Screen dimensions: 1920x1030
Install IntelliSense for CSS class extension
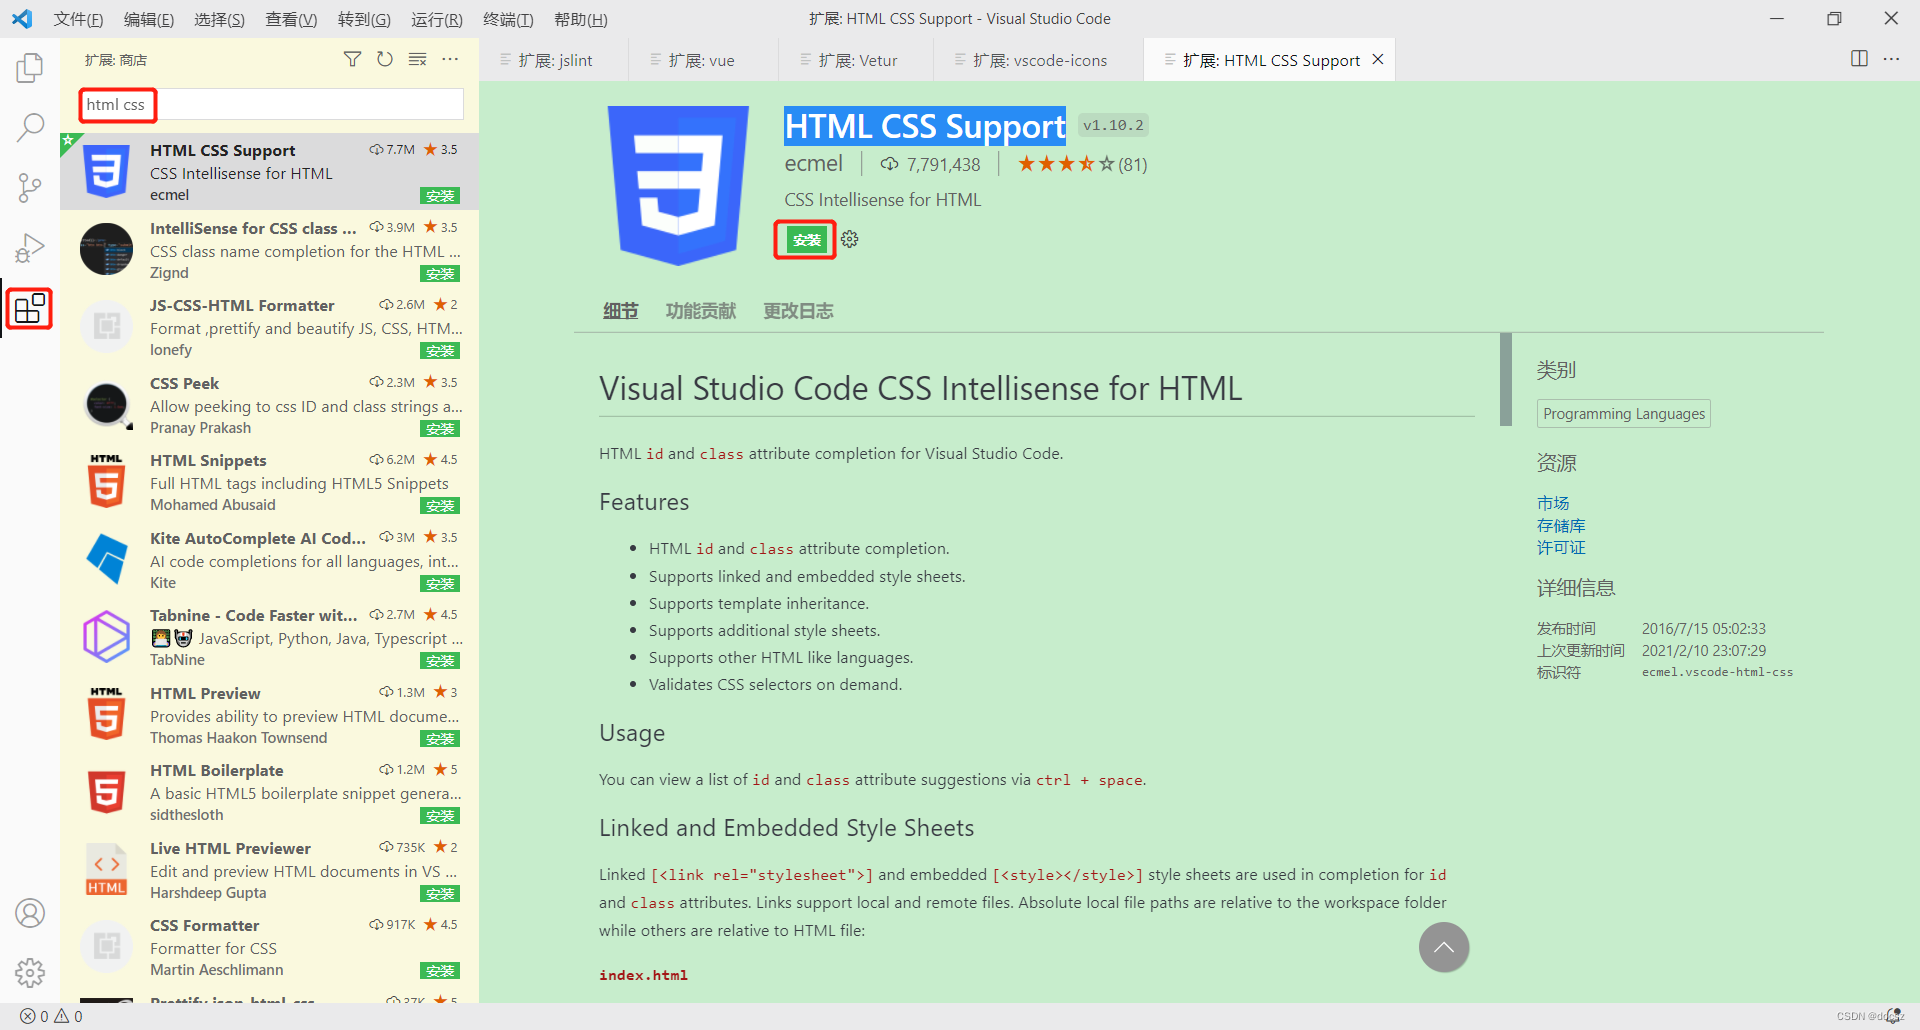[x=440, y=274]
